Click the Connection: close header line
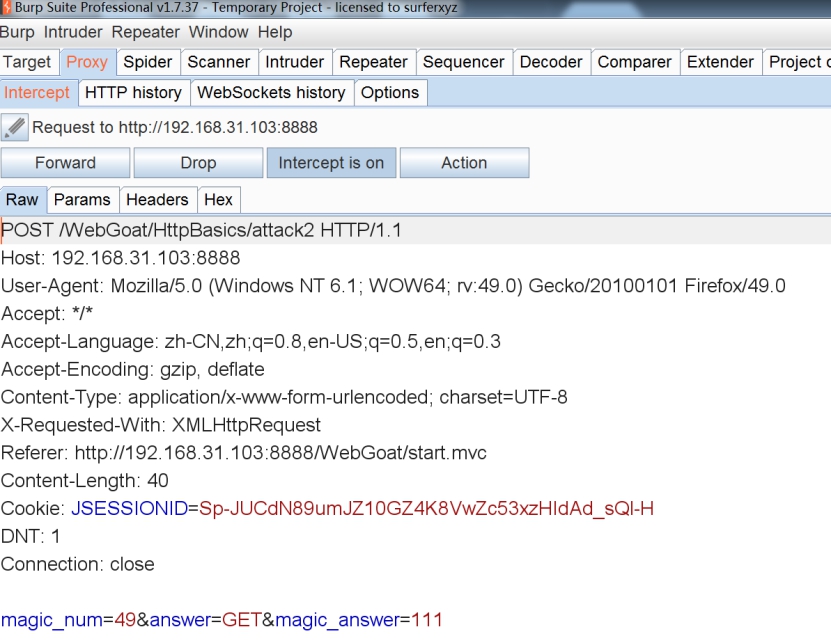 coord(77,564)
